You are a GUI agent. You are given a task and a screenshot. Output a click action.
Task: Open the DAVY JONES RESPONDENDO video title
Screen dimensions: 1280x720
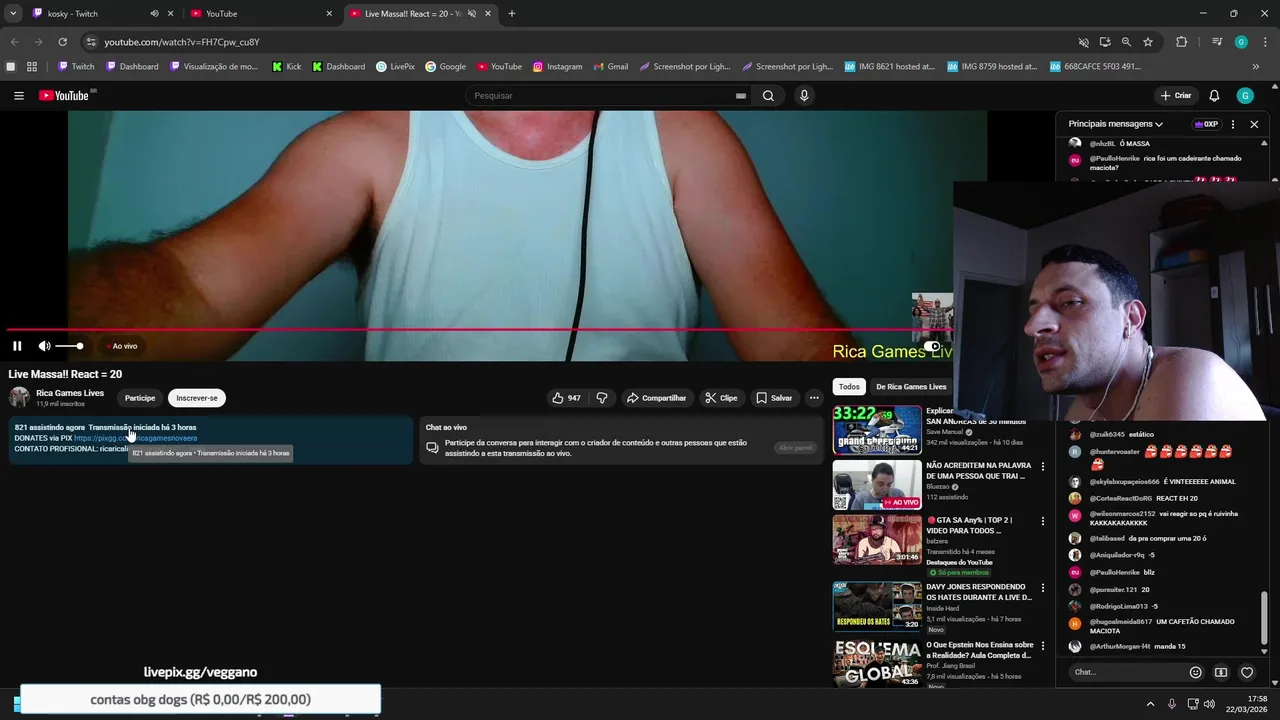[x=979, y=592]
